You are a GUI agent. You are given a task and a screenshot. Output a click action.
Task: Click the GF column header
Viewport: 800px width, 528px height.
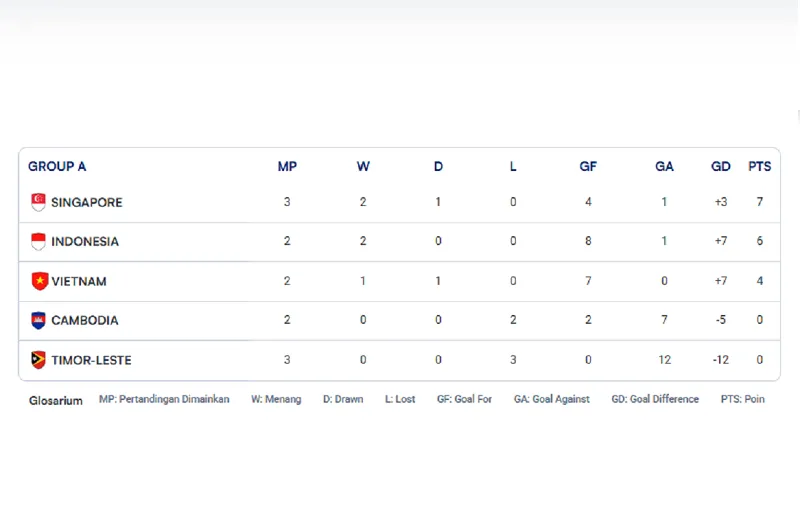[588, 166]
